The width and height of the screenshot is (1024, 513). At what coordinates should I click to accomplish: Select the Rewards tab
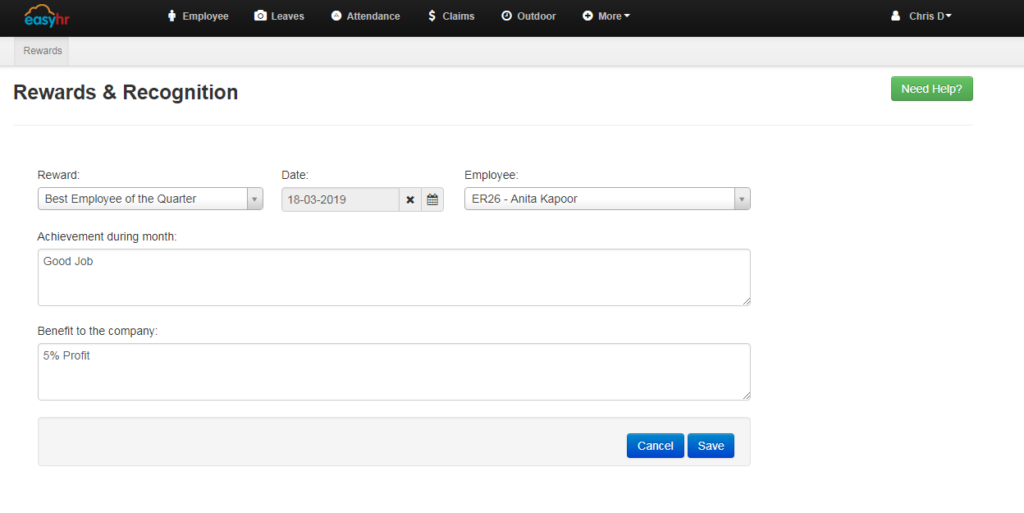tap(42, 51)
